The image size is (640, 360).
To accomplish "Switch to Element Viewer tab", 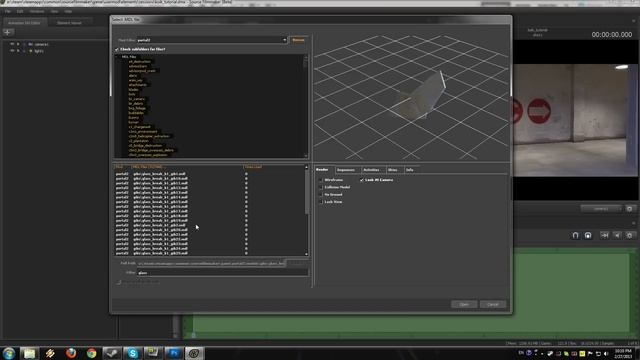I will tap(69, 23).
